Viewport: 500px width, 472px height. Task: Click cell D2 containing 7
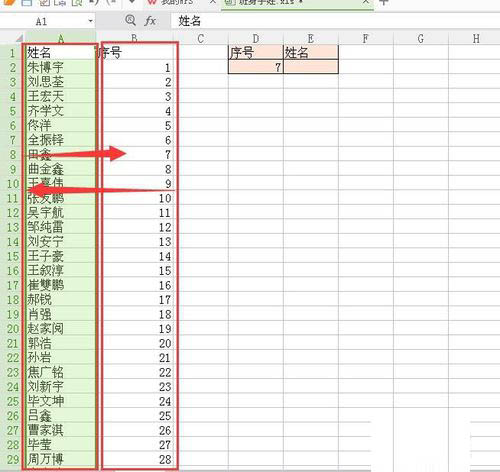[x=256, y=67]
